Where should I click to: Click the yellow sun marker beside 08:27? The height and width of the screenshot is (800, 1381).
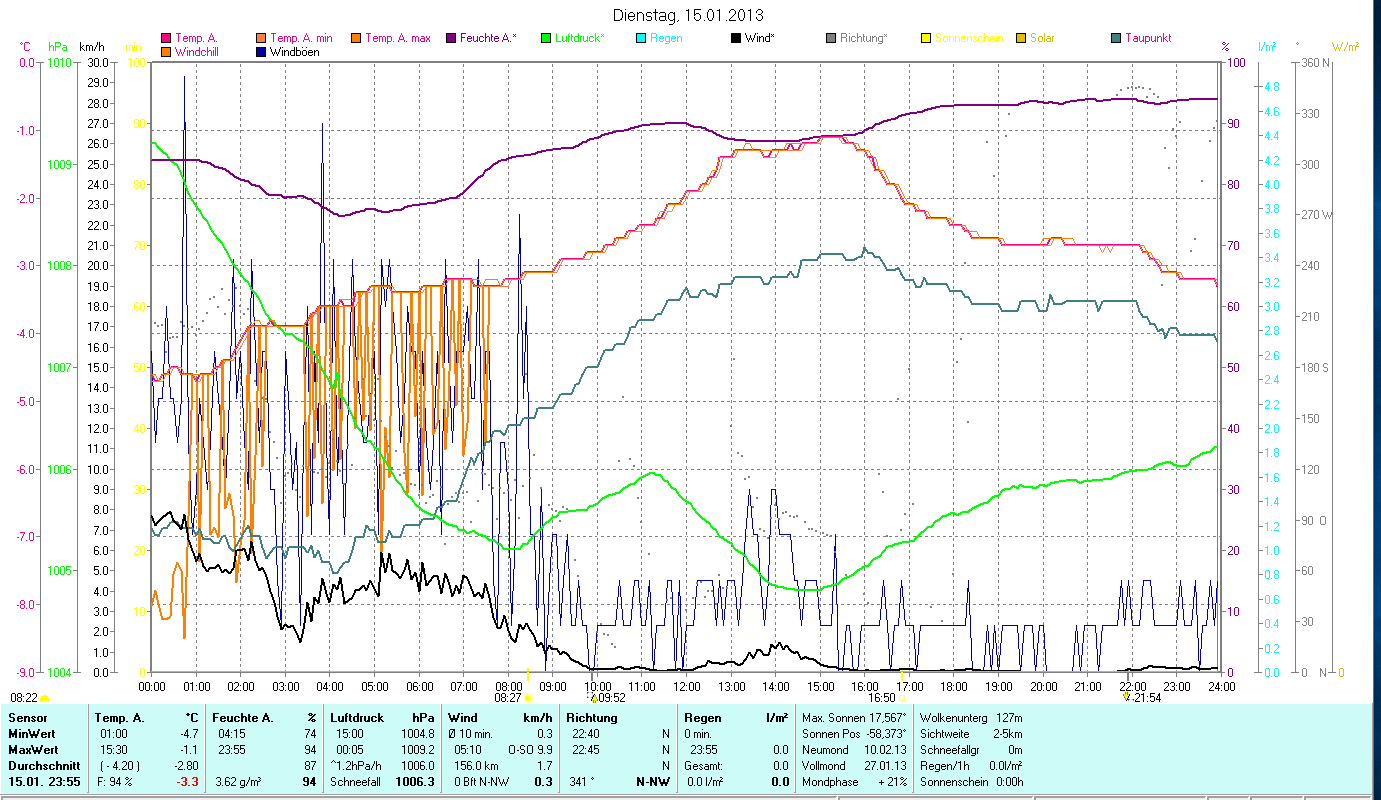(528, 698)
